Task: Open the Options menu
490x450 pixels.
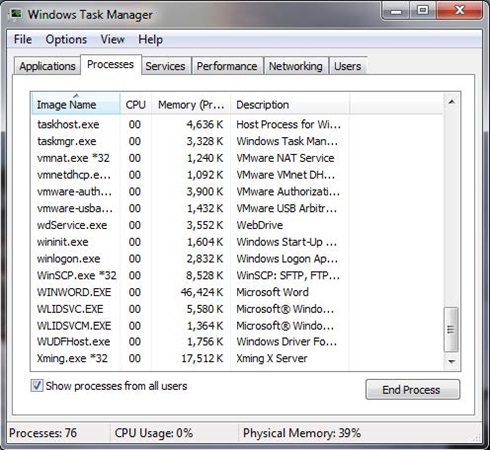Action: coord(66,39)
